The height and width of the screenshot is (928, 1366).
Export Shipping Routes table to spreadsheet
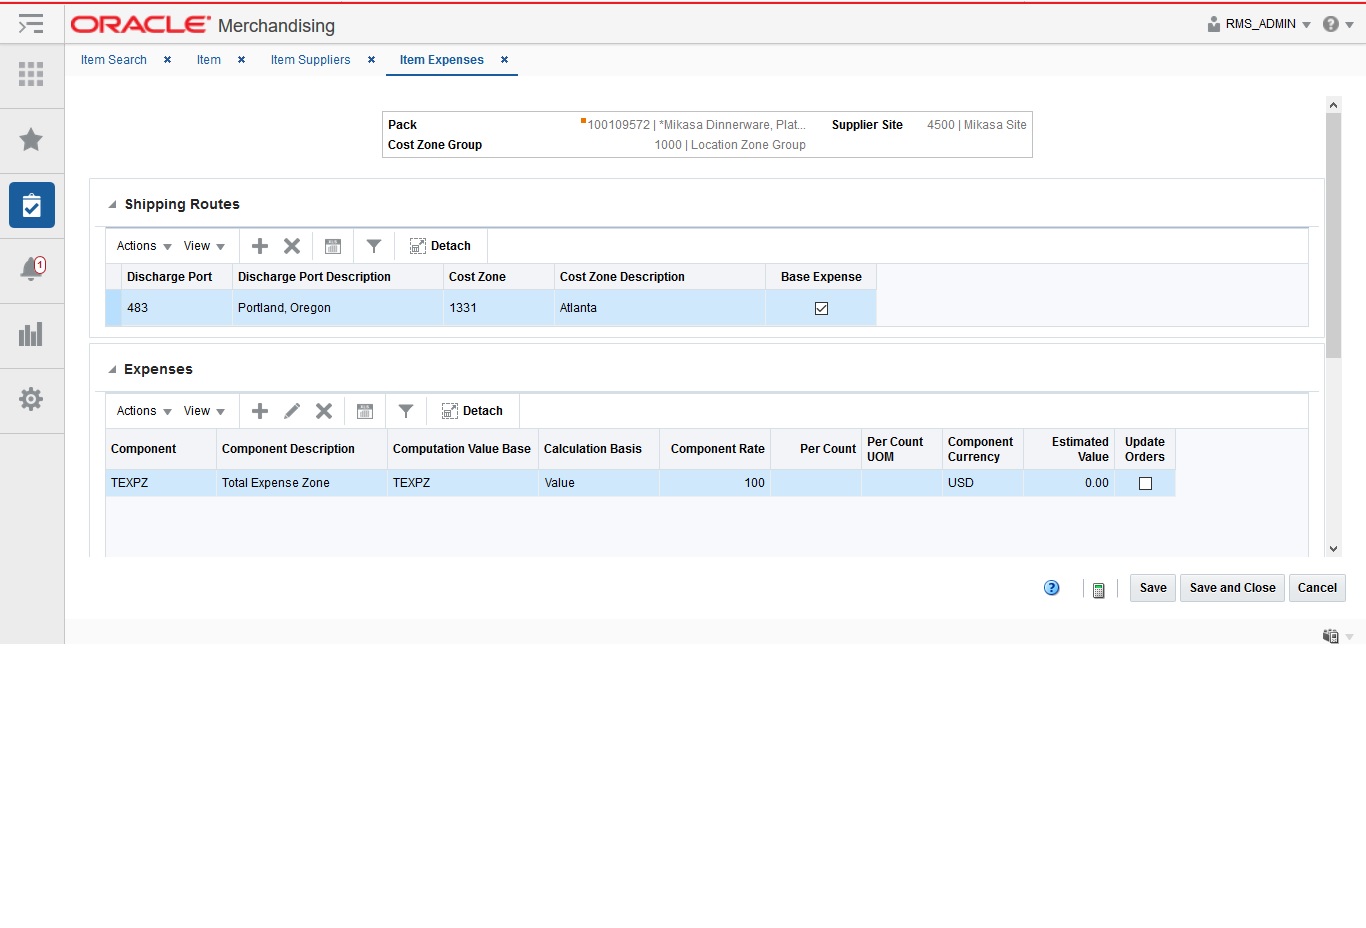333,246
